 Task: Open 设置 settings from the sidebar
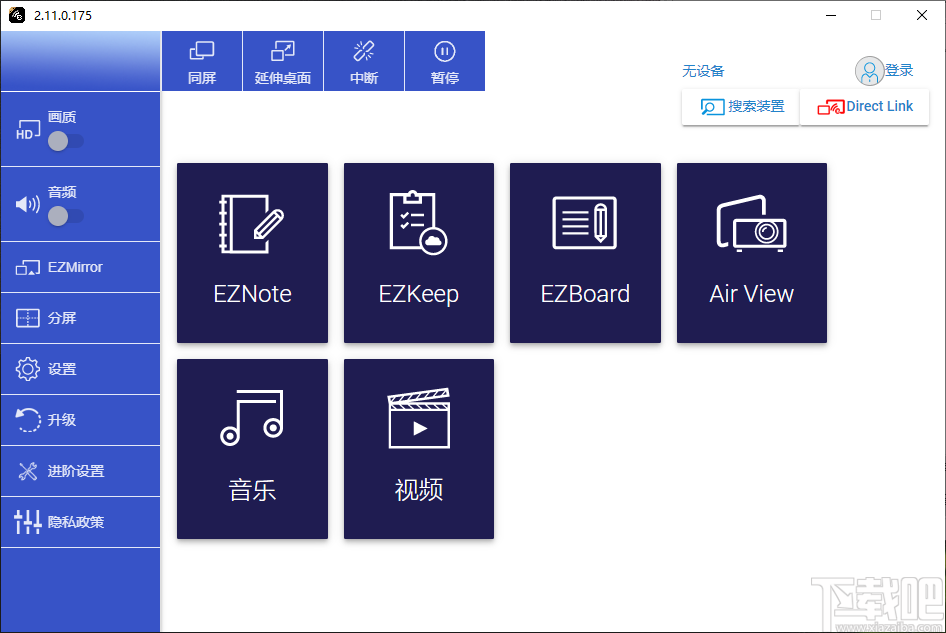[80, 369]
